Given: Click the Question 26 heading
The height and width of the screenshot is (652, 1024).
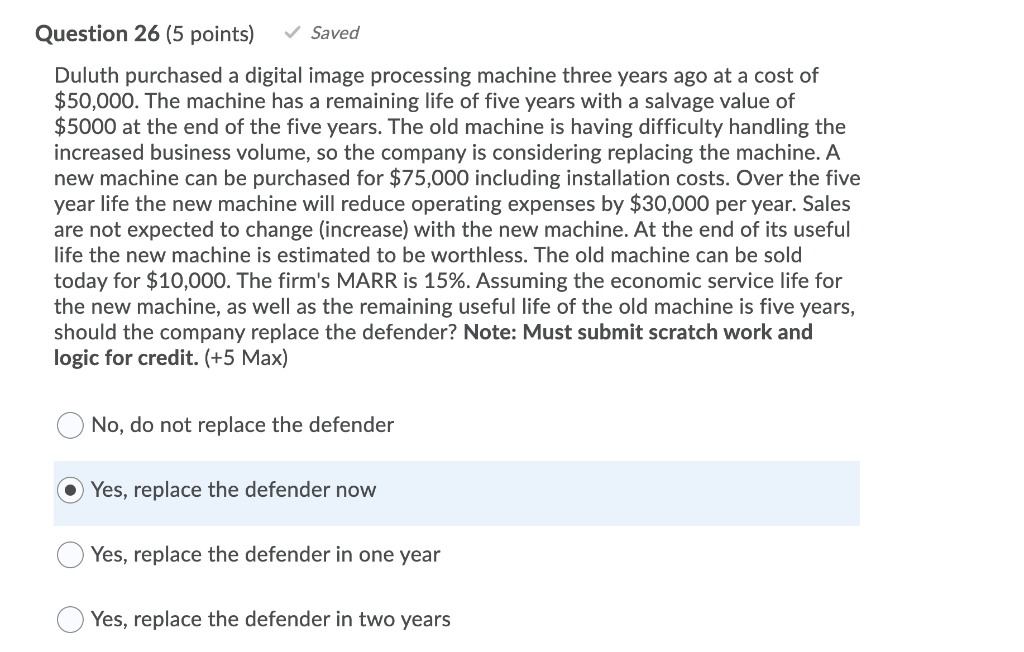Looking at the screenshot, I should [100, 33].
